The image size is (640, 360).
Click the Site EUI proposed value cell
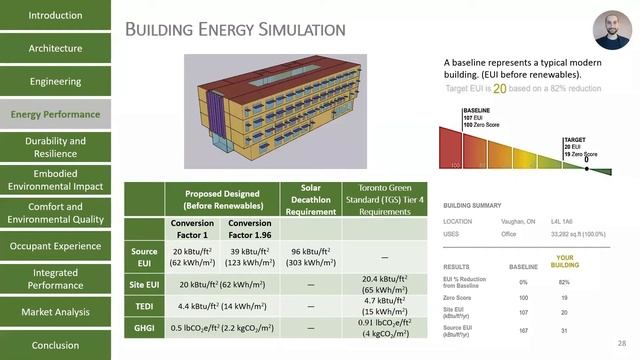pyautogui.click(x=222, y=285)
